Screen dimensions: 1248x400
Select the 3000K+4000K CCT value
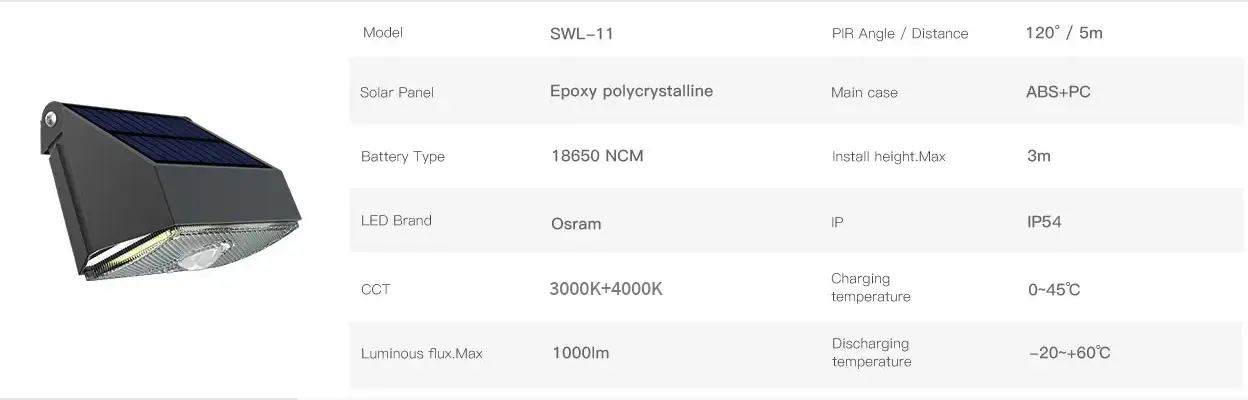click(x=606, y=289)
